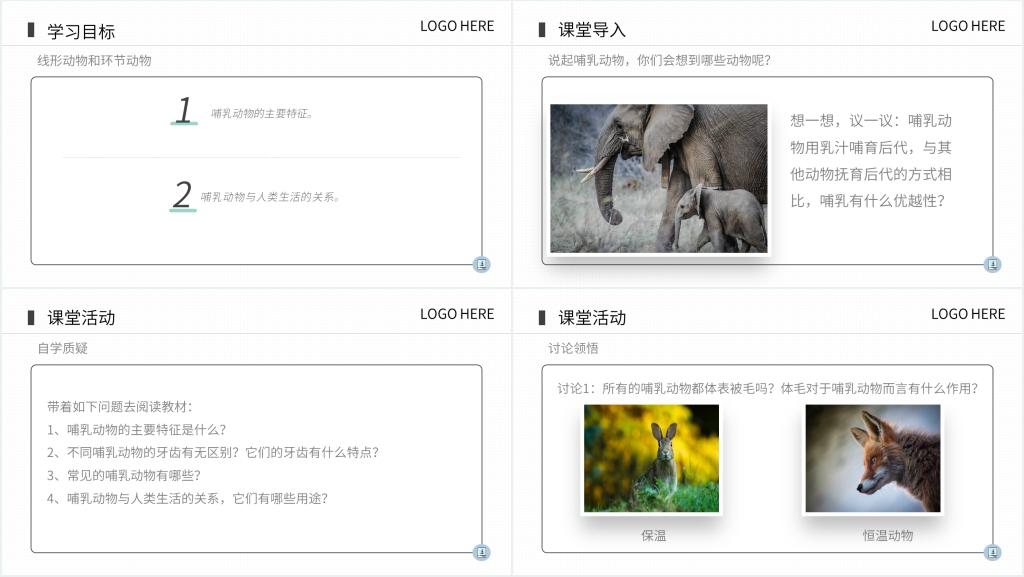1024x577 pixels.
Task: Click the 恒温动物 caption under the fox
Action: [888, 535]
